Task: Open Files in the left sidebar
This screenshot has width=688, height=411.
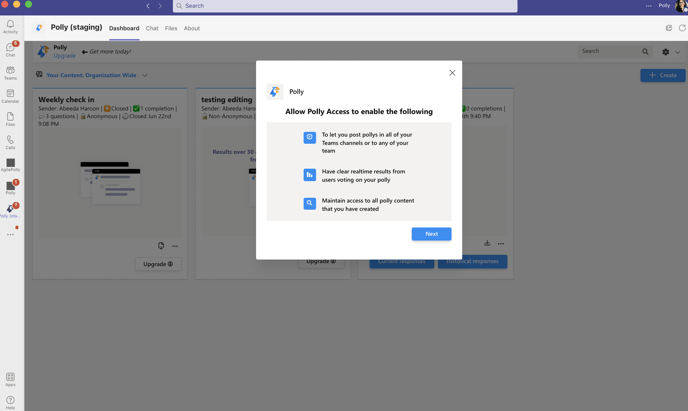Action: (x=10, y=119)
